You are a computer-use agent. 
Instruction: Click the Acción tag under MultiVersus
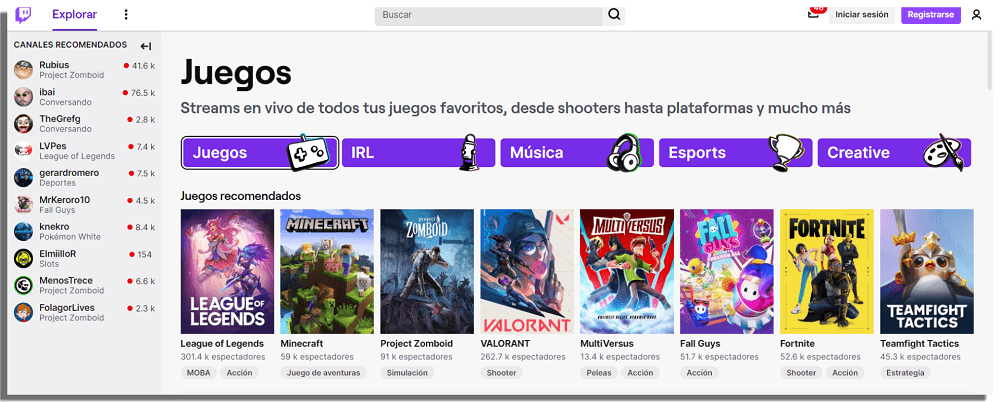pos(640,373)
